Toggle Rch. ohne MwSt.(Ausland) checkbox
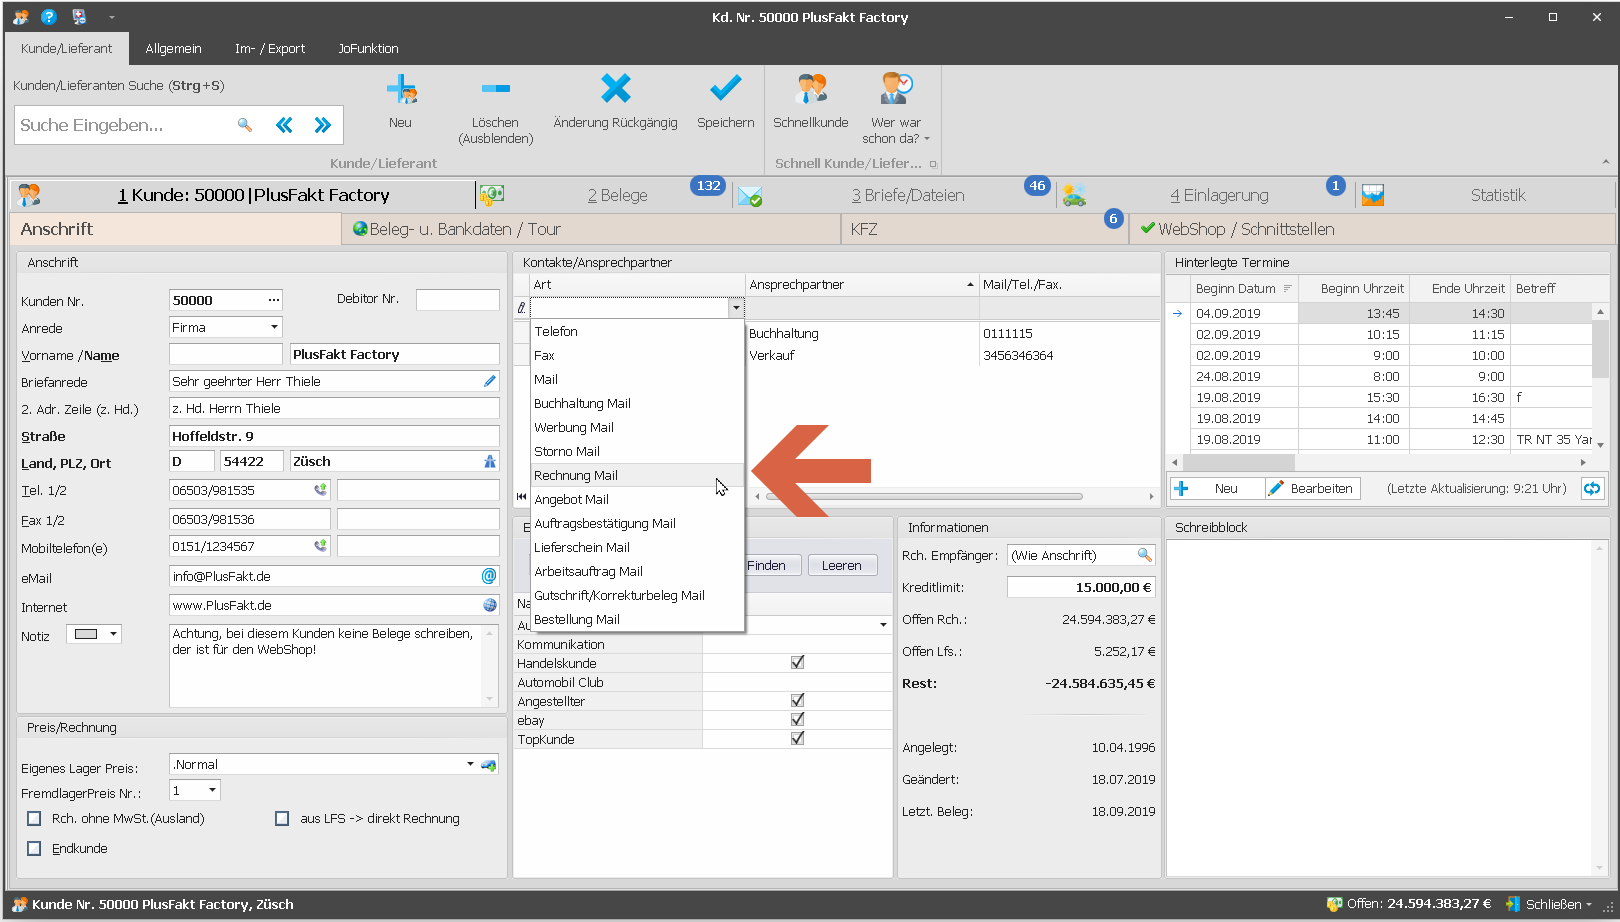Screen dimensions: 1620x922 tap(34, 818)
